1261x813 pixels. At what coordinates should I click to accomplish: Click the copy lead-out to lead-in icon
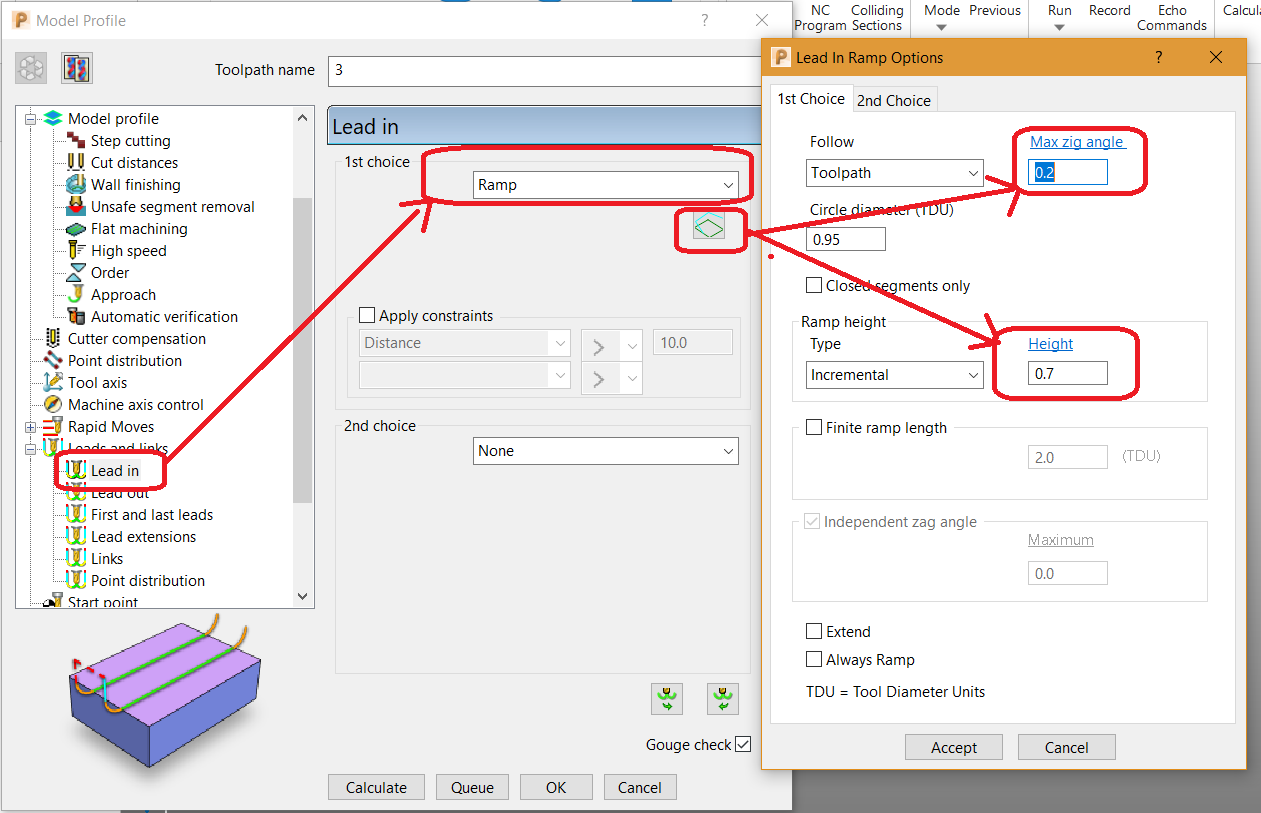pyautogui.click(x=722, y=698)
